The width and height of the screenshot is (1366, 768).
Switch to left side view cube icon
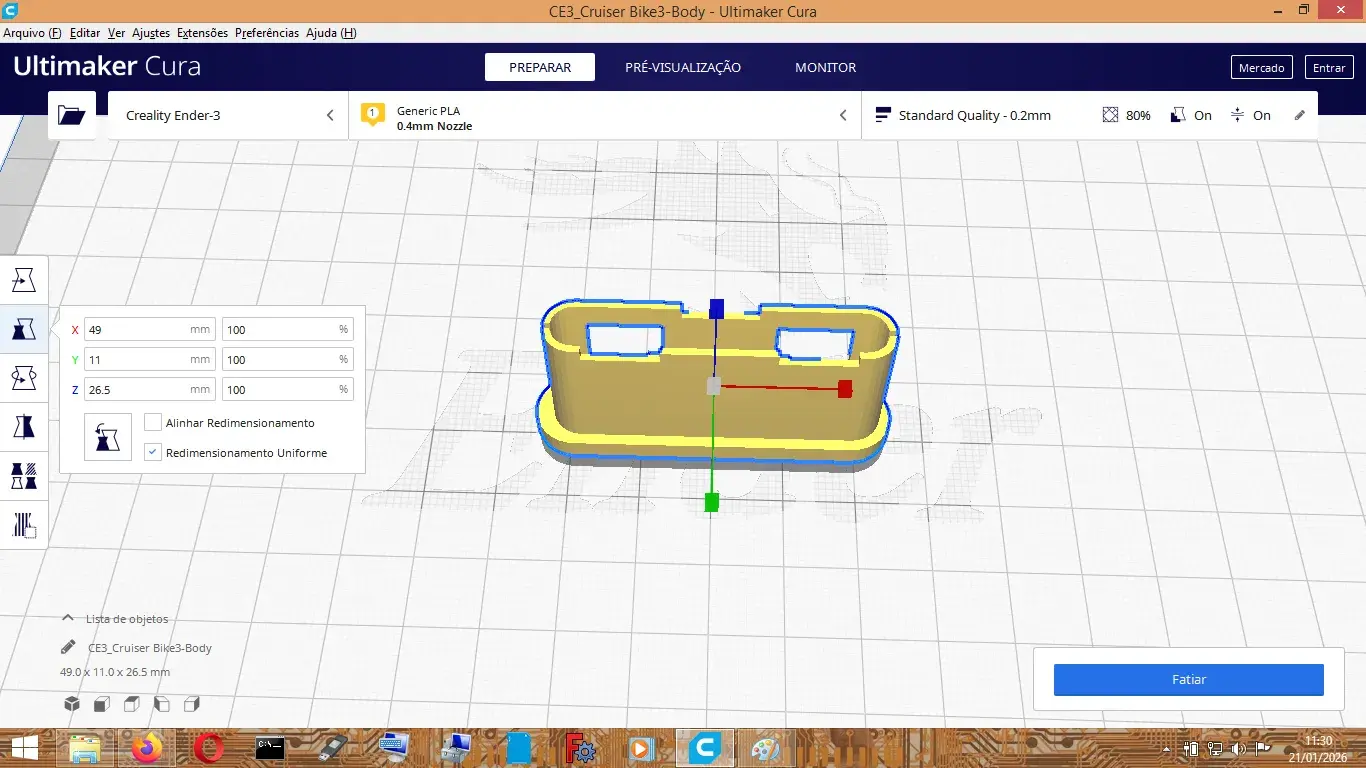(162, 704)
